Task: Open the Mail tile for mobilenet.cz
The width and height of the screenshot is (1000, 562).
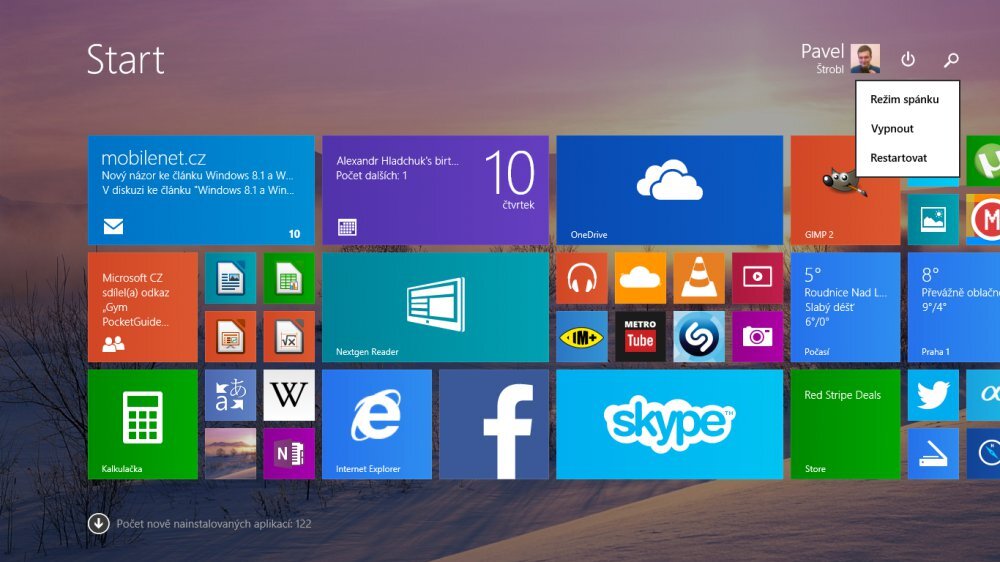Action: 201,190
